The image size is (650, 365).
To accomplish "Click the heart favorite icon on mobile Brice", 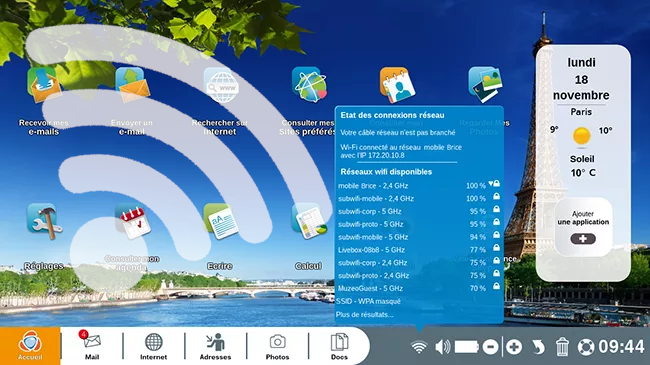I will click(x=491, y=183).
